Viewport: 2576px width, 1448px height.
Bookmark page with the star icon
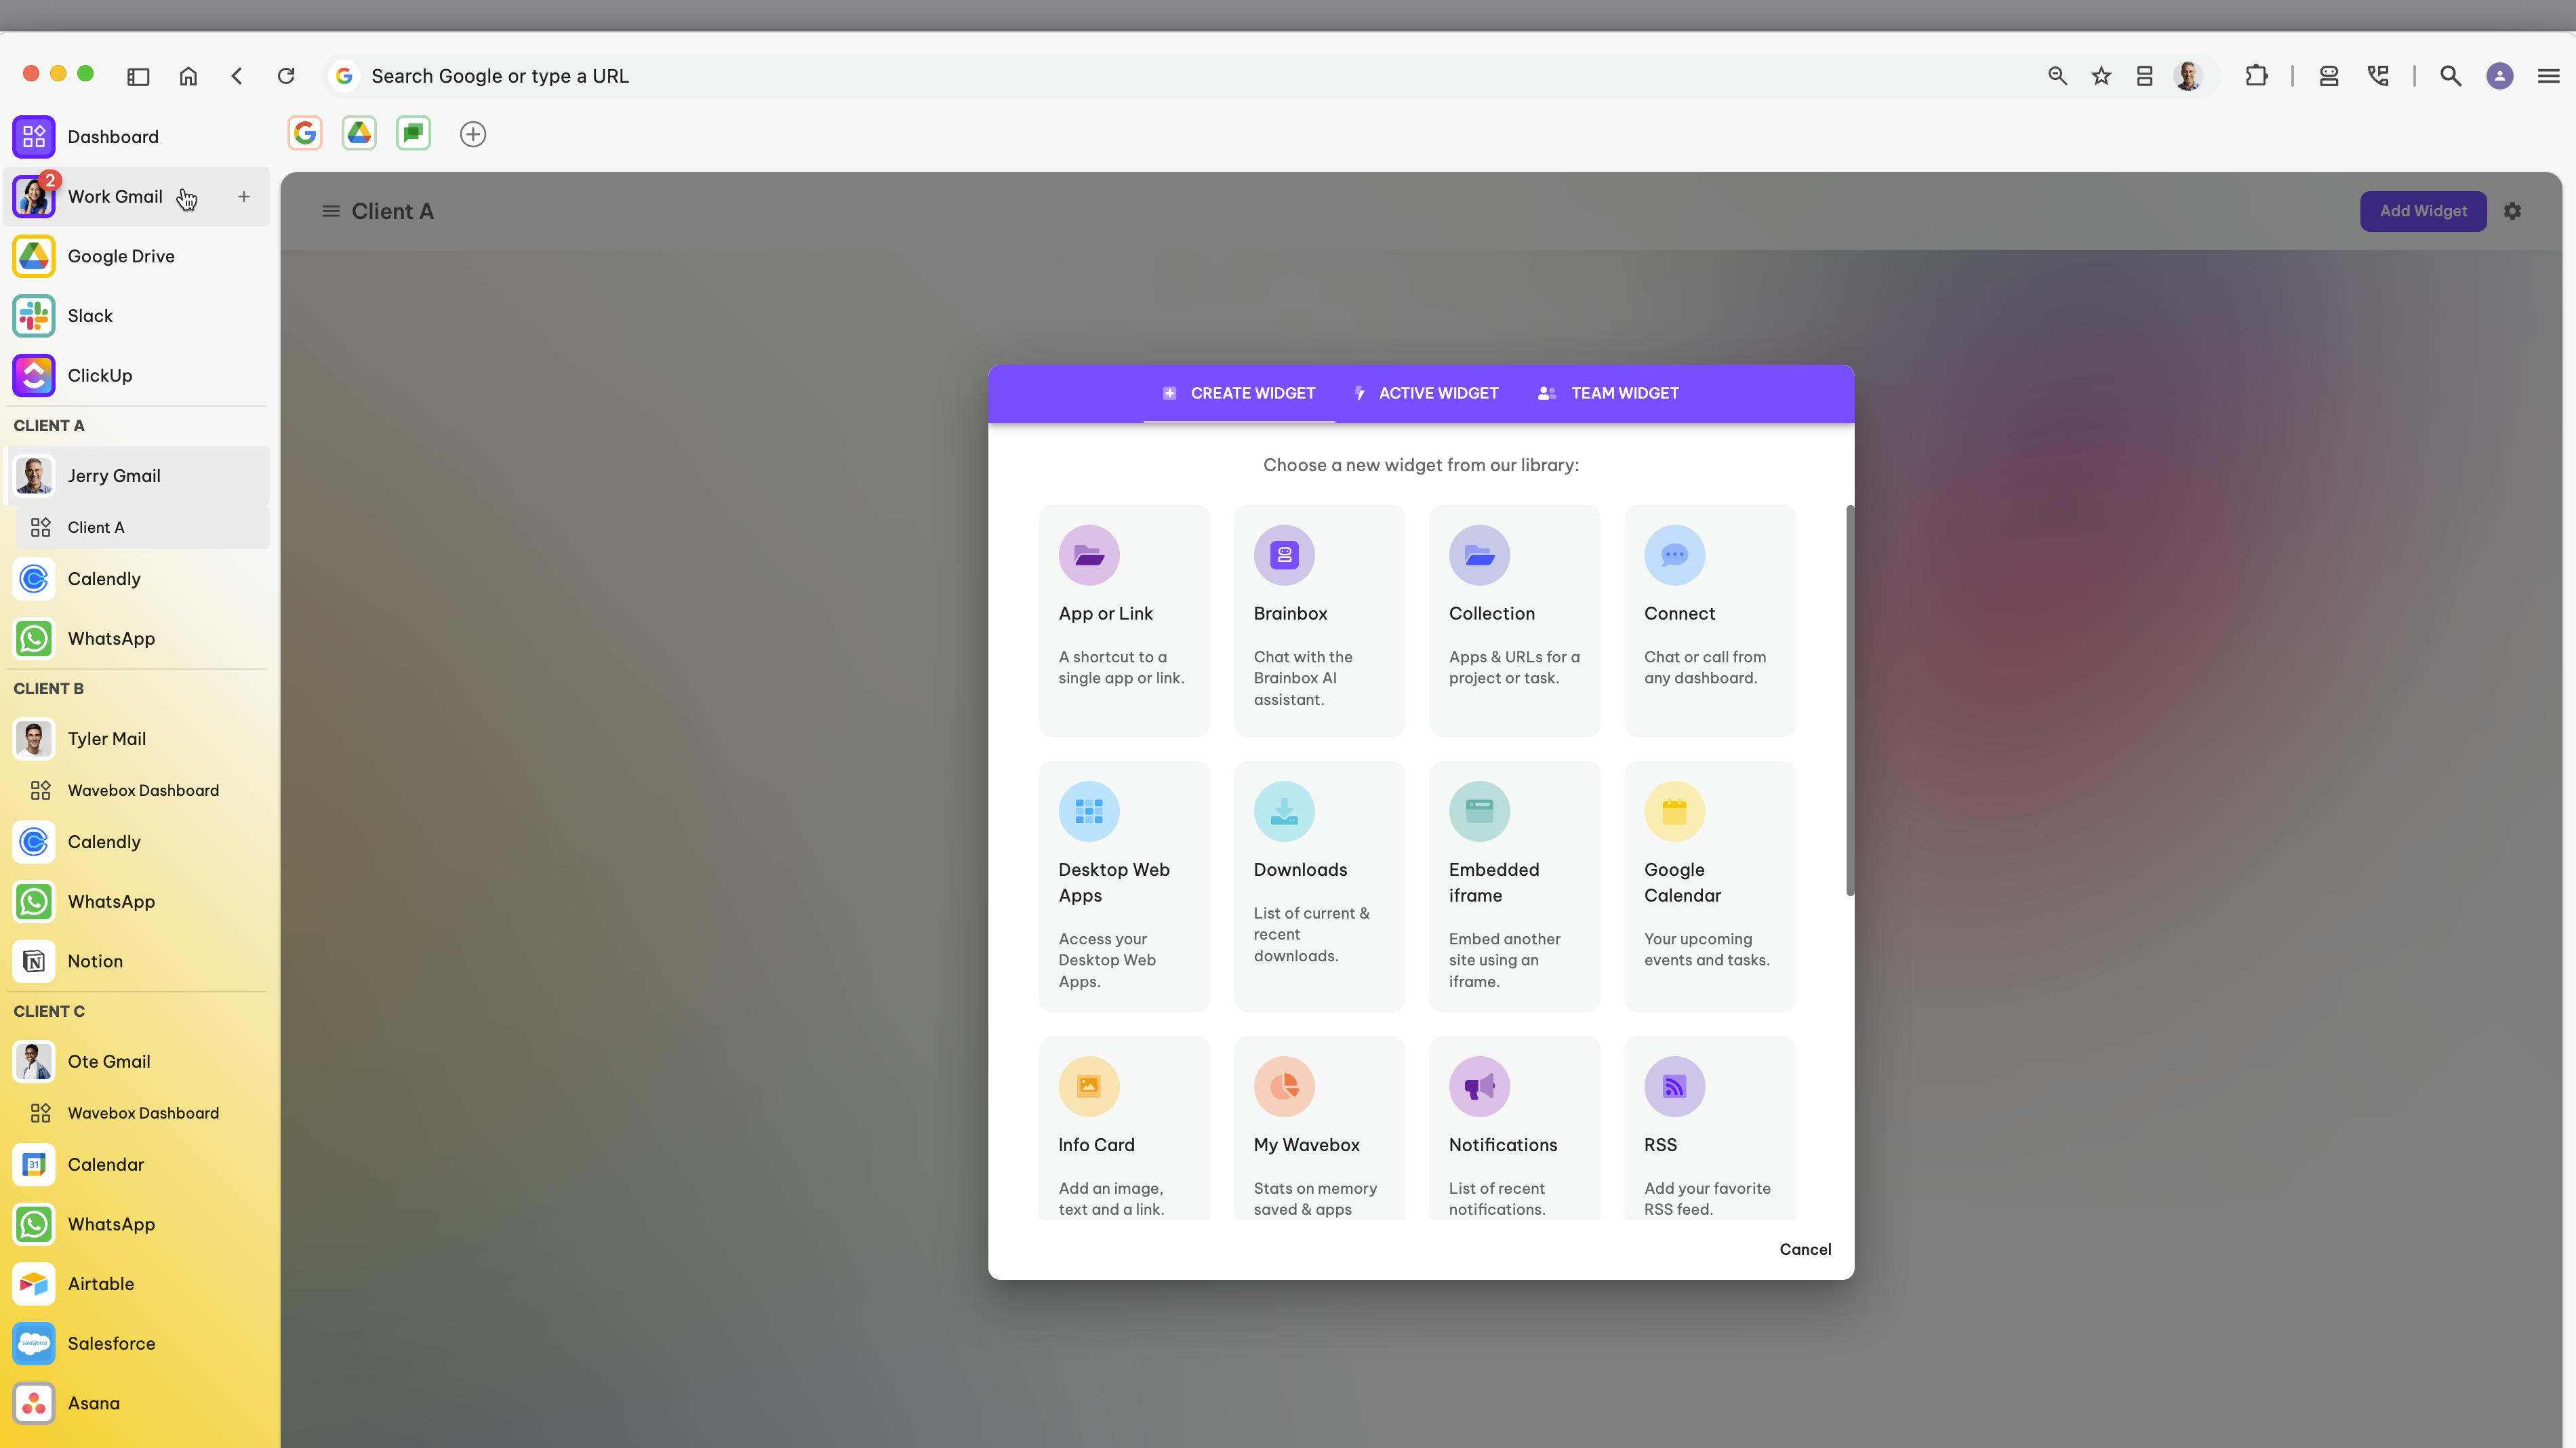(x=2101, y=76)
